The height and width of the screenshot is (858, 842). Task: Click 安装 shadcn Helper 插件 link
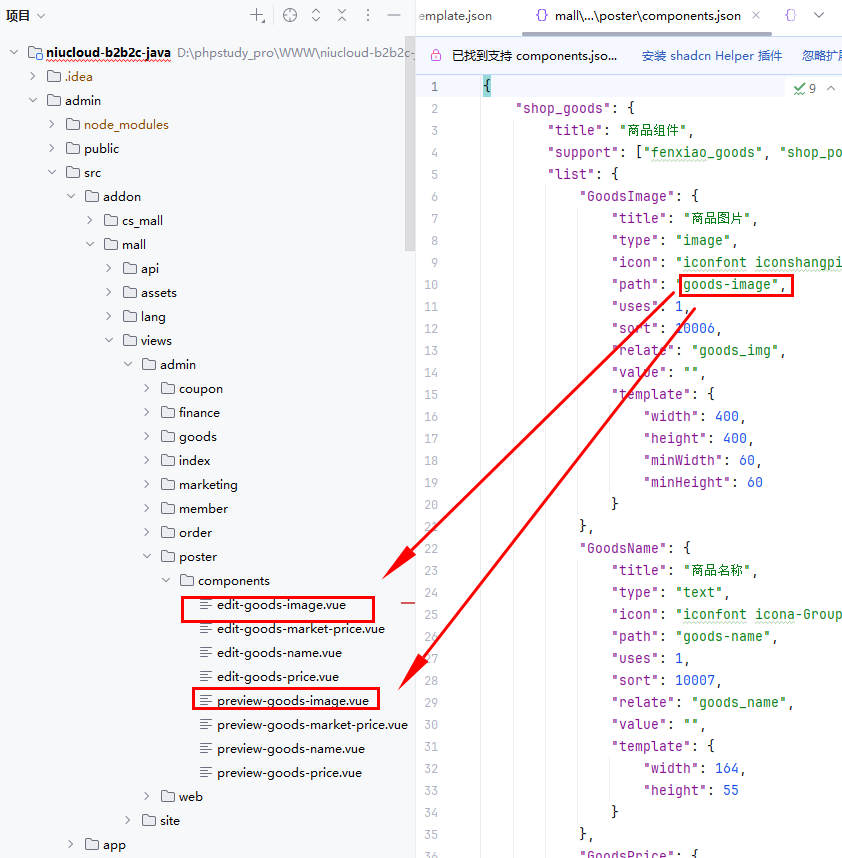click(711, 56)
